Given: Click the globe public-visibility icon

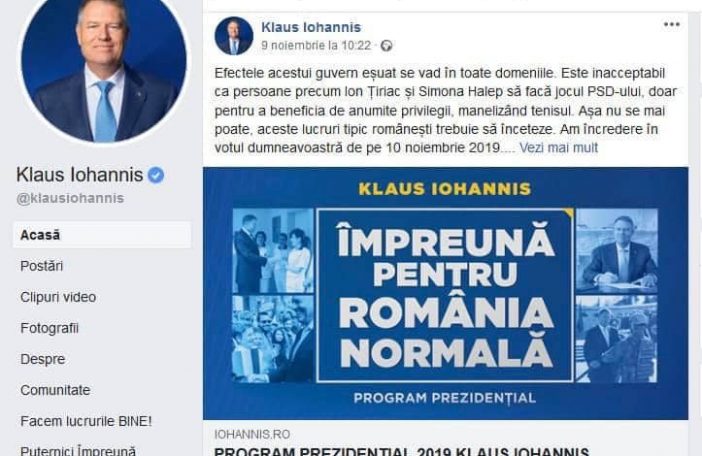Looking at the screenshot, I should (x=386, y=46).
